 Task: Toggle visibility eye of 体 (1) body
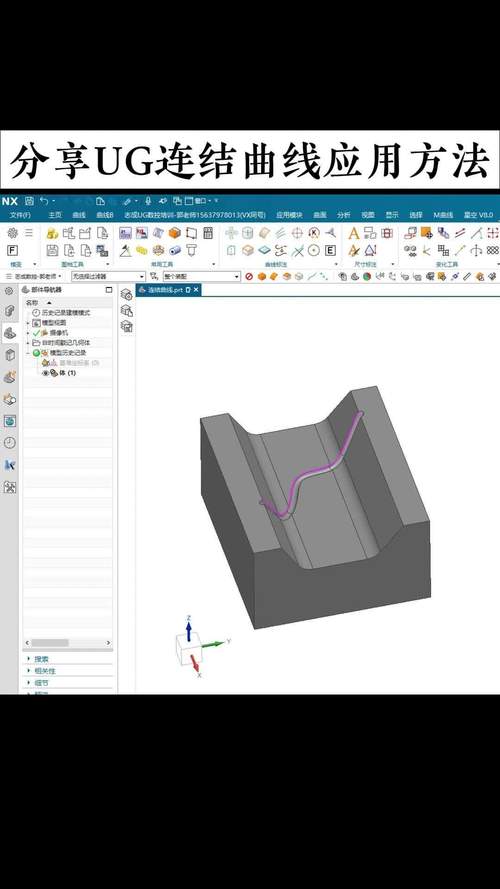[x=46, y=373]
